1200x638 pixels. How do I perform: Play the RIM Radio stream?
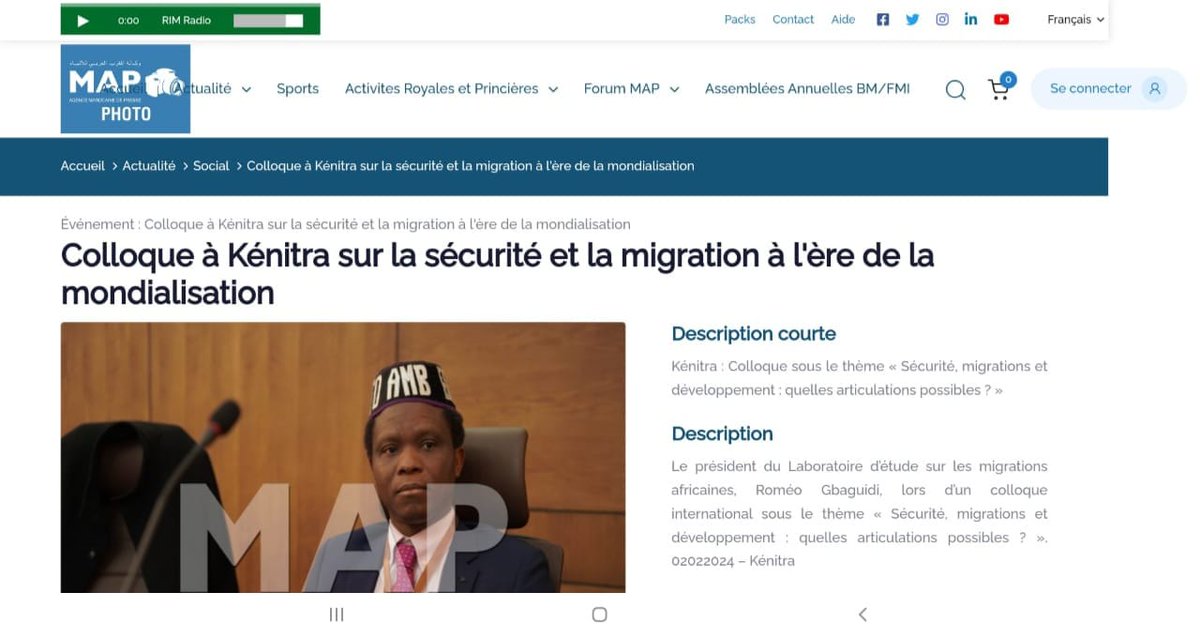(84, 20)
